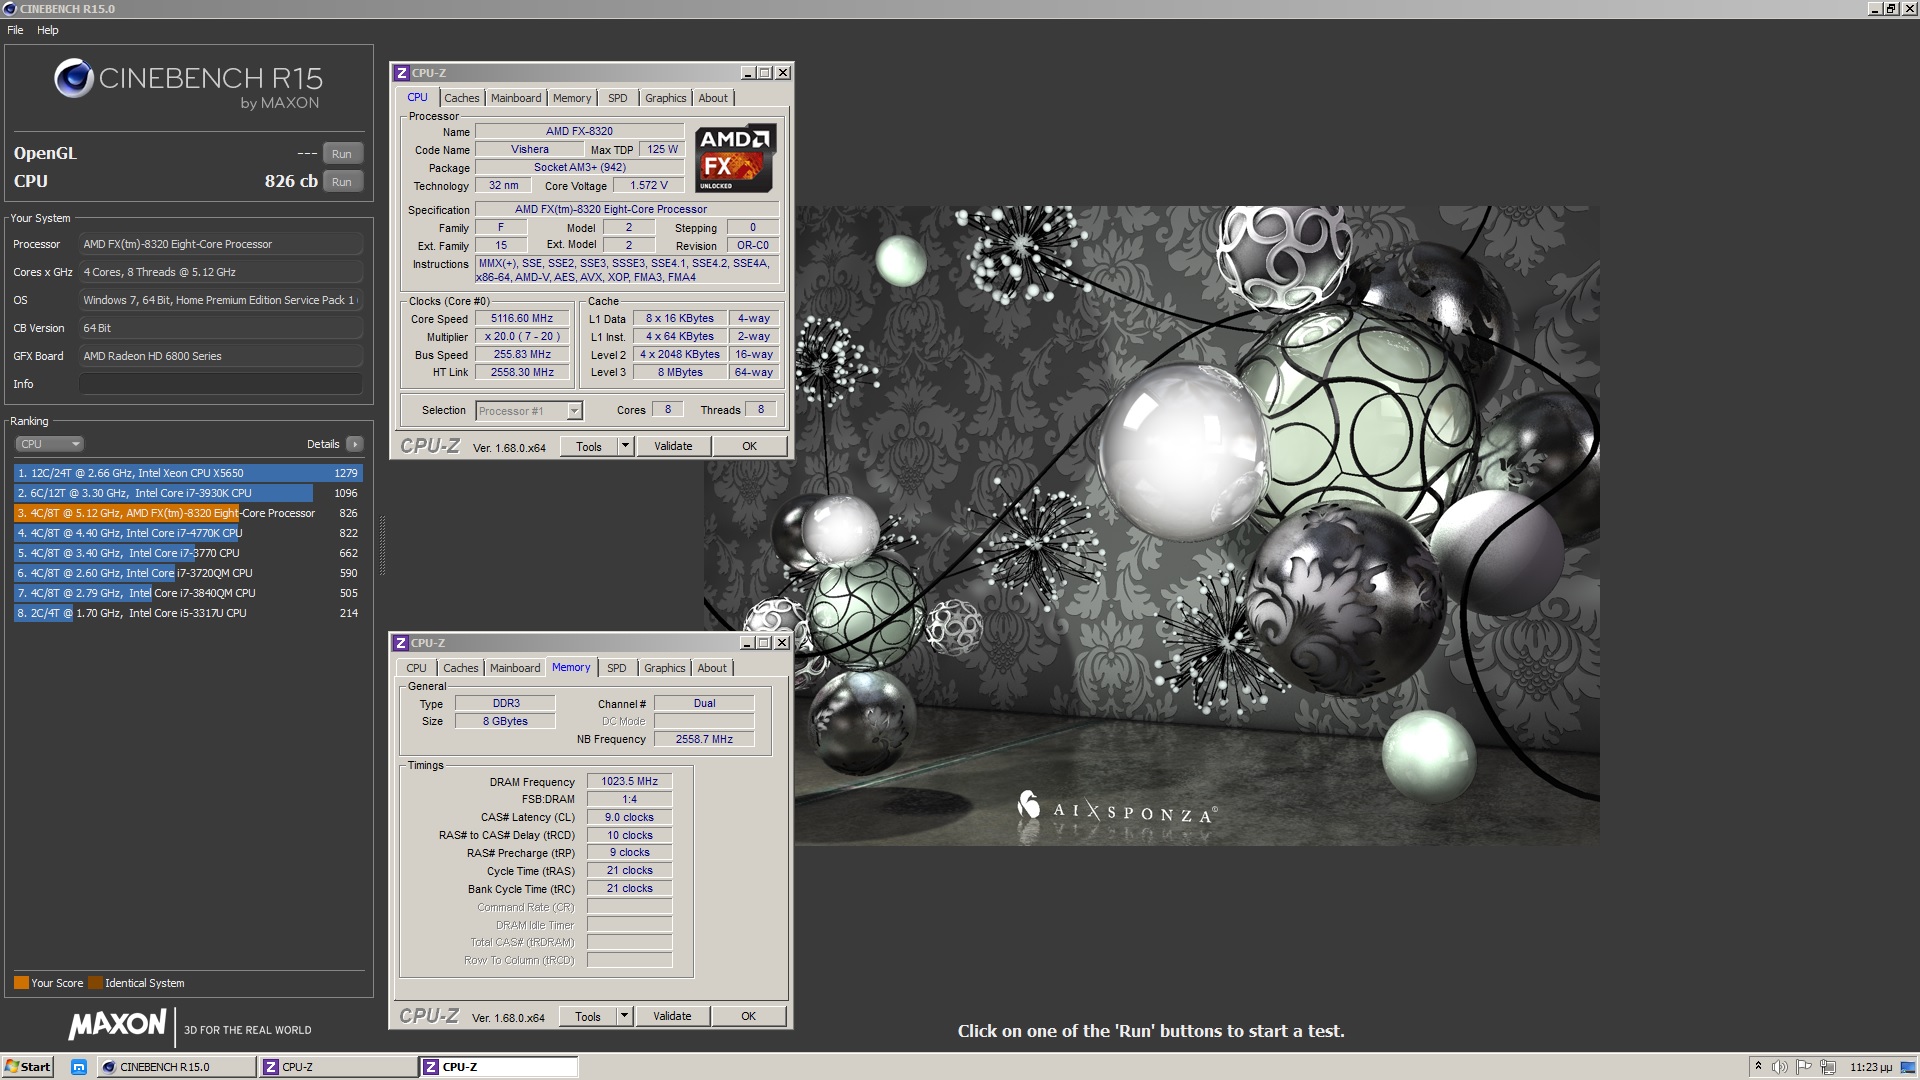Open SPD tab in upper CPU-Z window
Image resolution: width=1920 pixels, height=1080 pixels.
618,98
